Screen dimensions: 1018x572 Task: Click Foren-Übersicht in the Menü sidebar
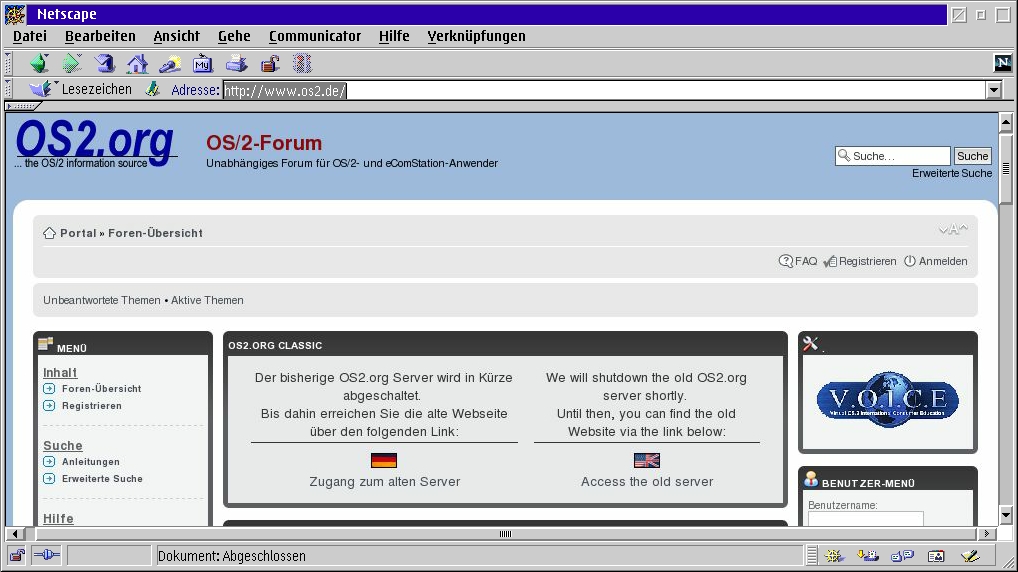[x=101, y=389]
